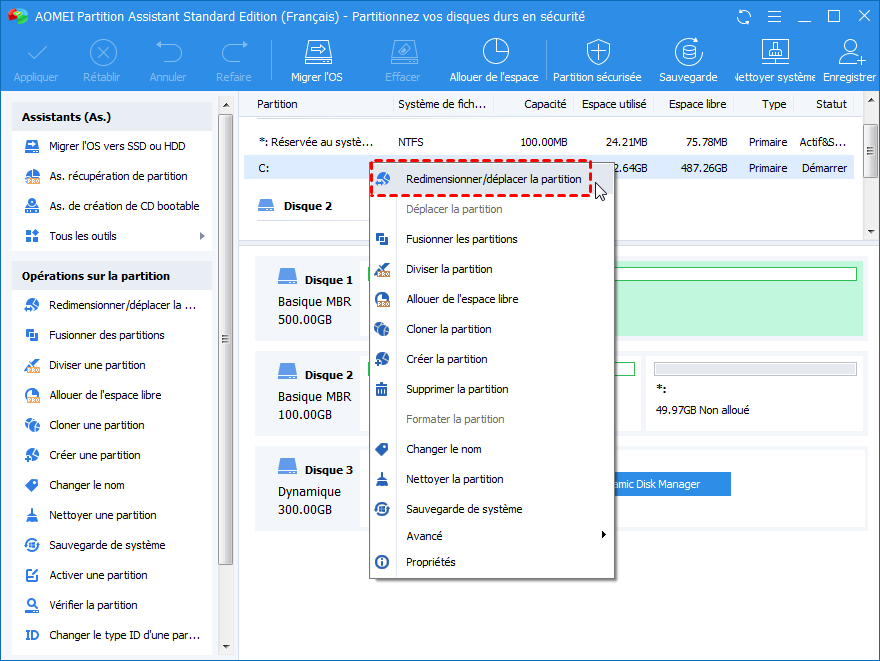Viewport: 880px width, 661px height.
Task: Click the Refaire redo arrow icon
Action: 234,53
